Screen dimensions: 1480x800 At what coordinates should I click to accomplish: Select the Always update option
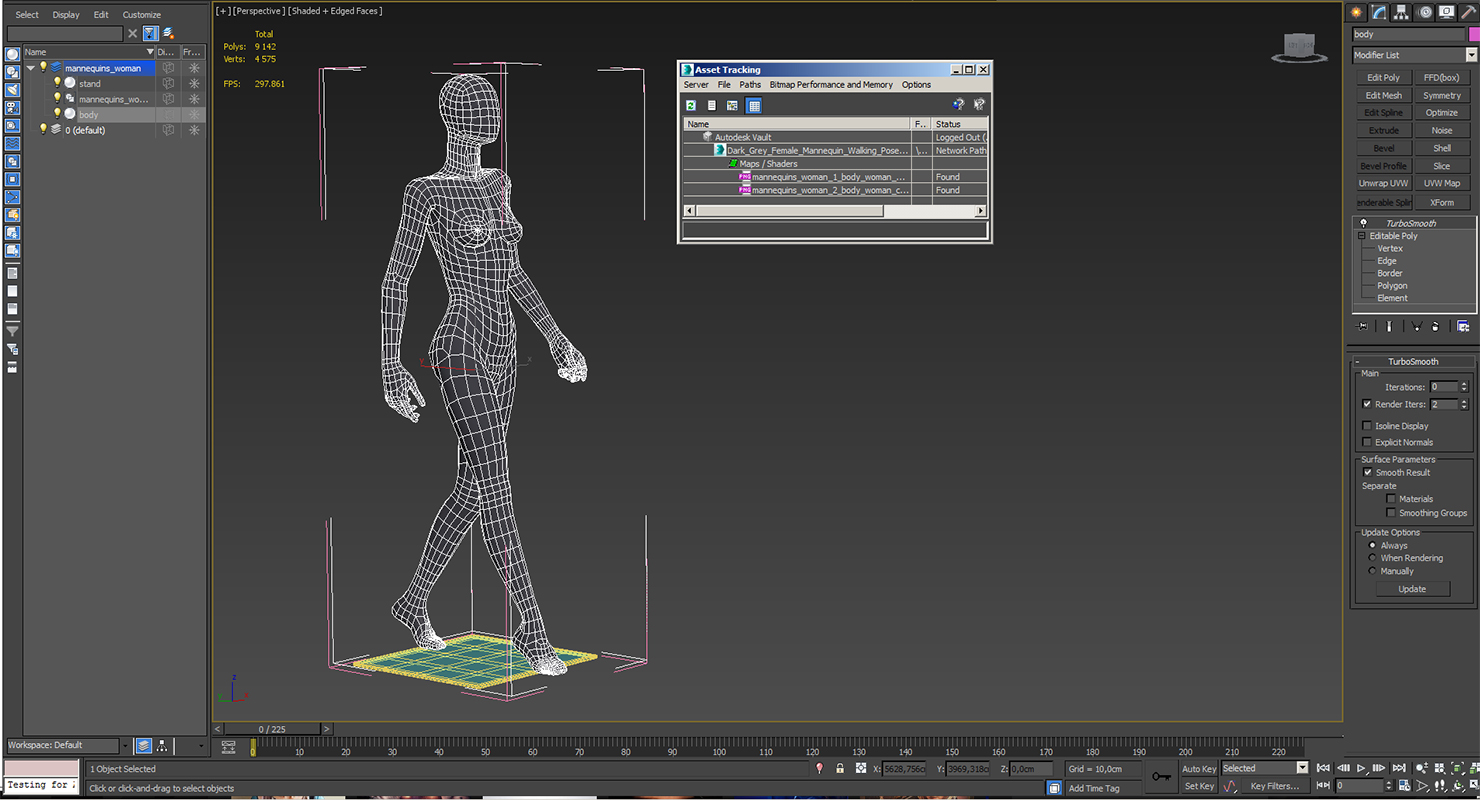[x=1372, y=545]
